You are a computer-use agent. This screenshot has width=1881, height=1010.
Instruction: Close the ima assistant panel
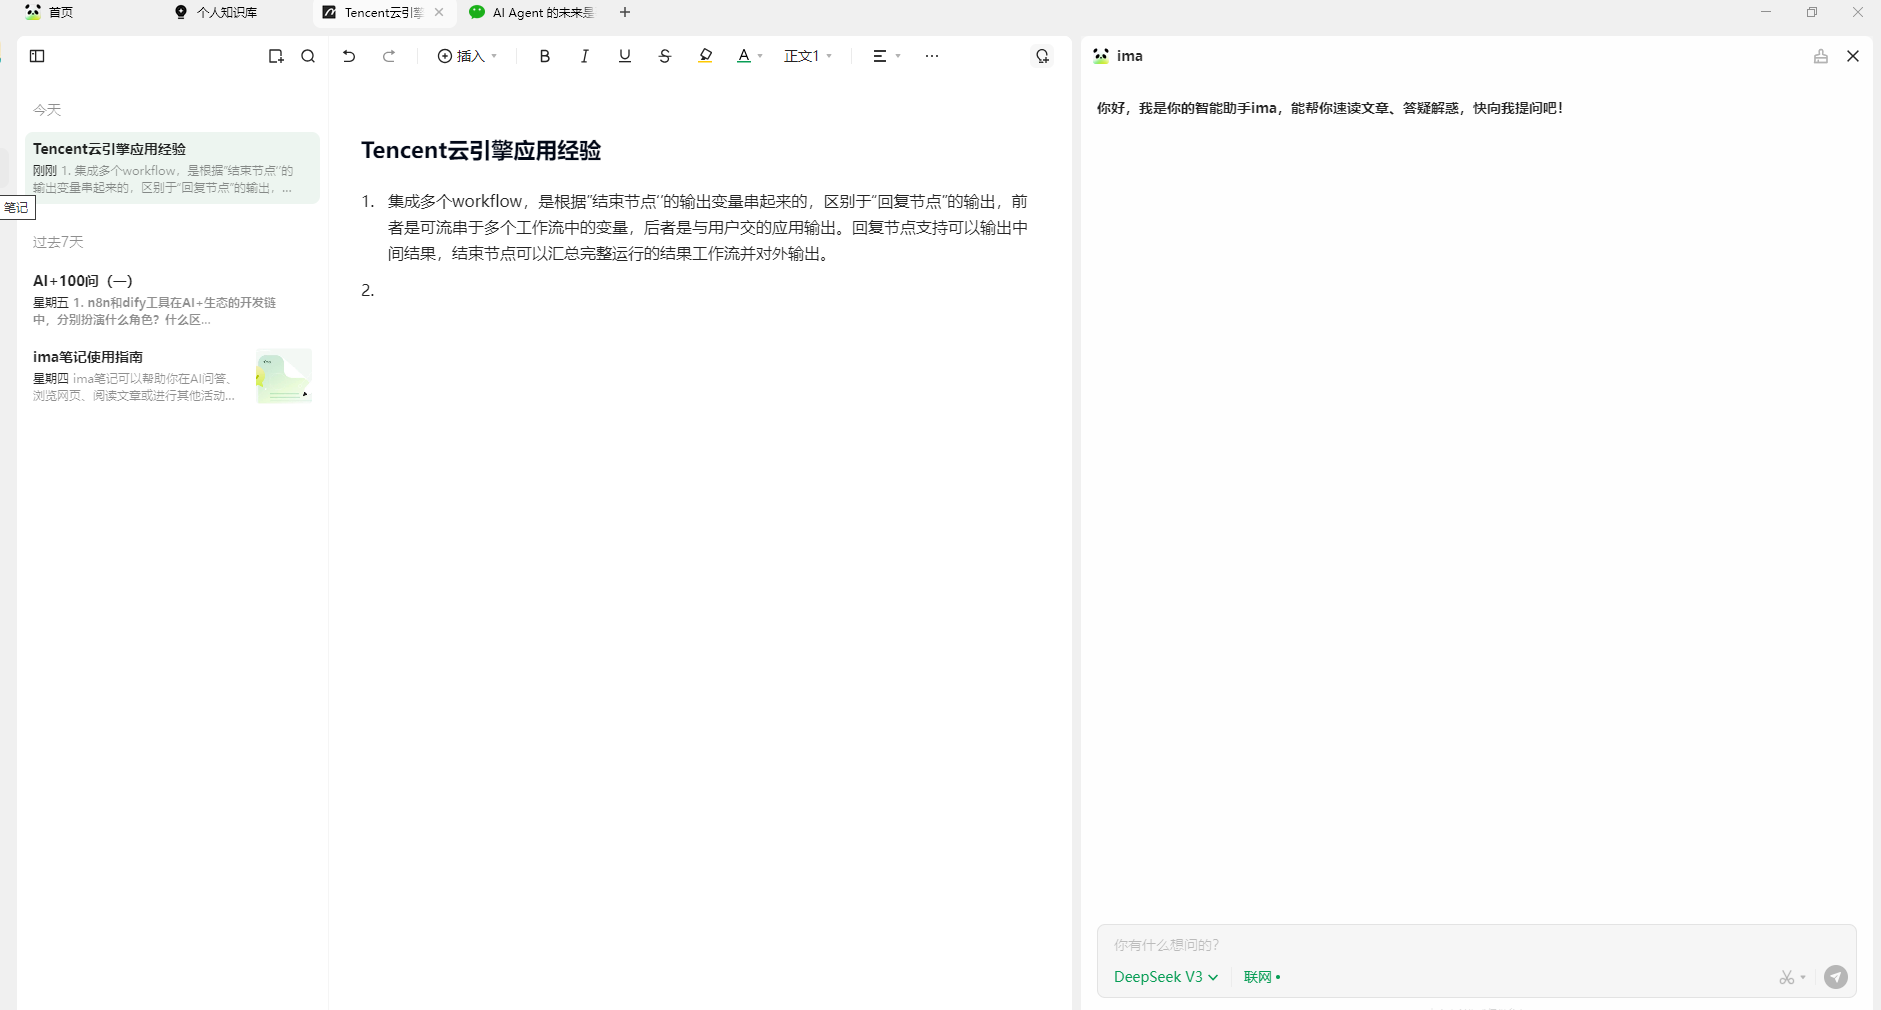[1853, 56]
